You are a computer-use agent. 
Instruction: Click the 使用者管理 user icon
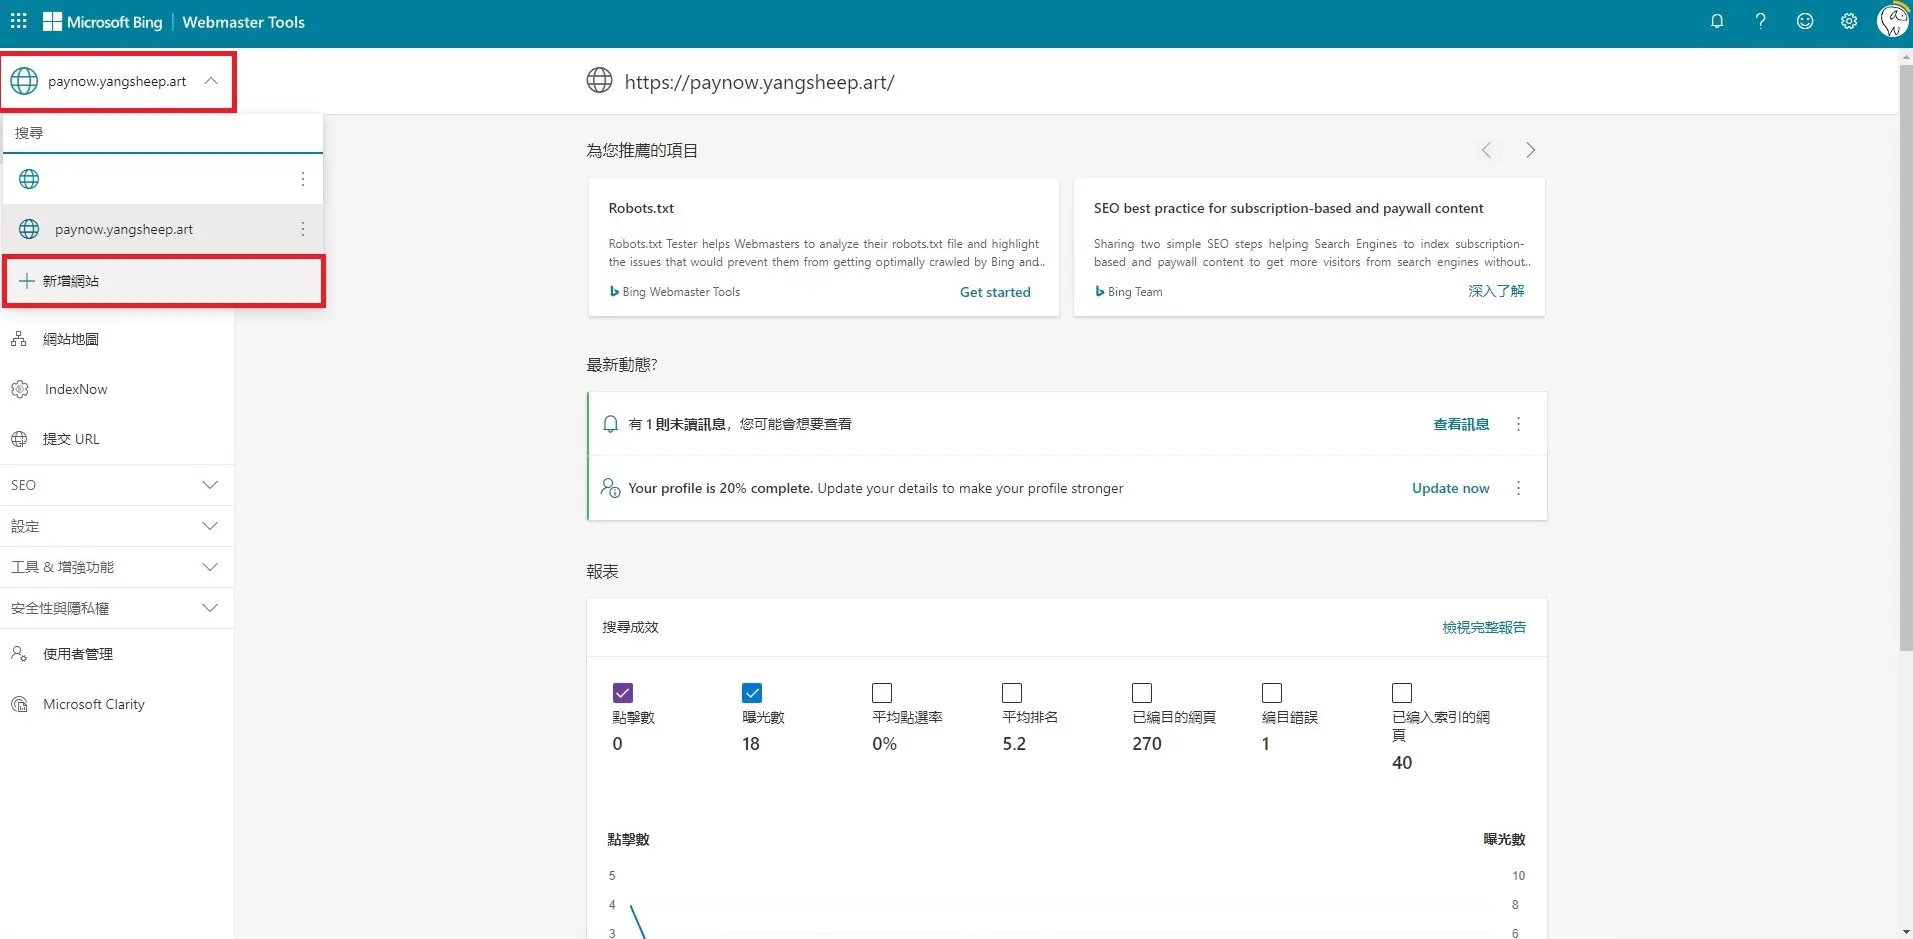[x=19, y=654]
